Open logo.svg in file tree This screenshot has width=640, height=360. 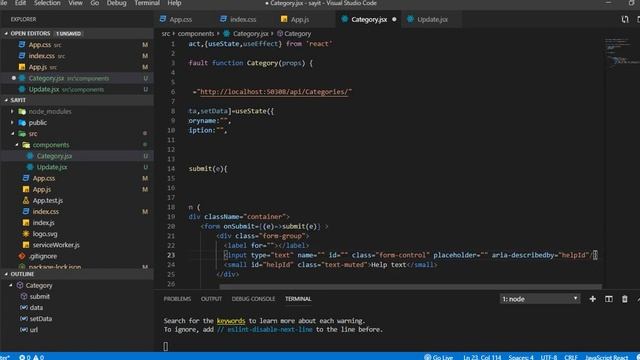45,234
